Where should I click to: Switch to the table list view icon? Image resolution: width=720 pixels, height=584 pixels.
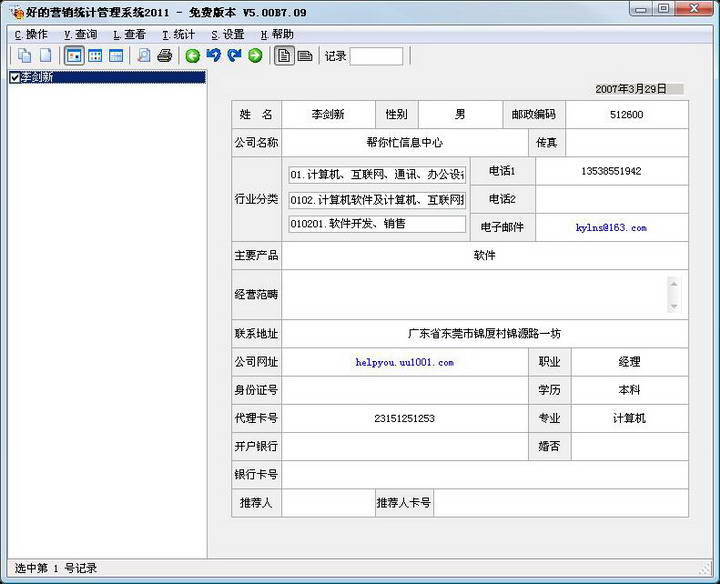coord(116,56)
